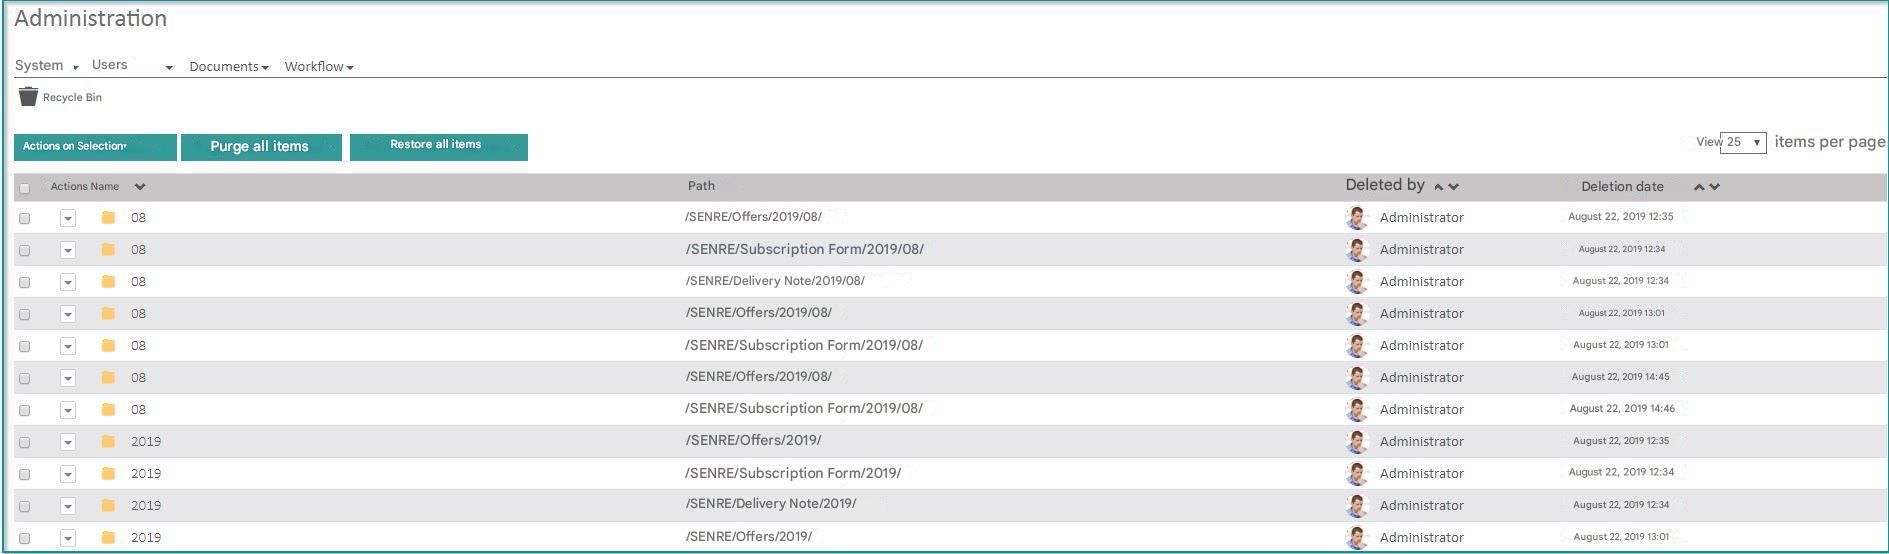Expand actions arrow for /SENRE/Delivery Note/2019/08/ row

[x=67, y=282]
